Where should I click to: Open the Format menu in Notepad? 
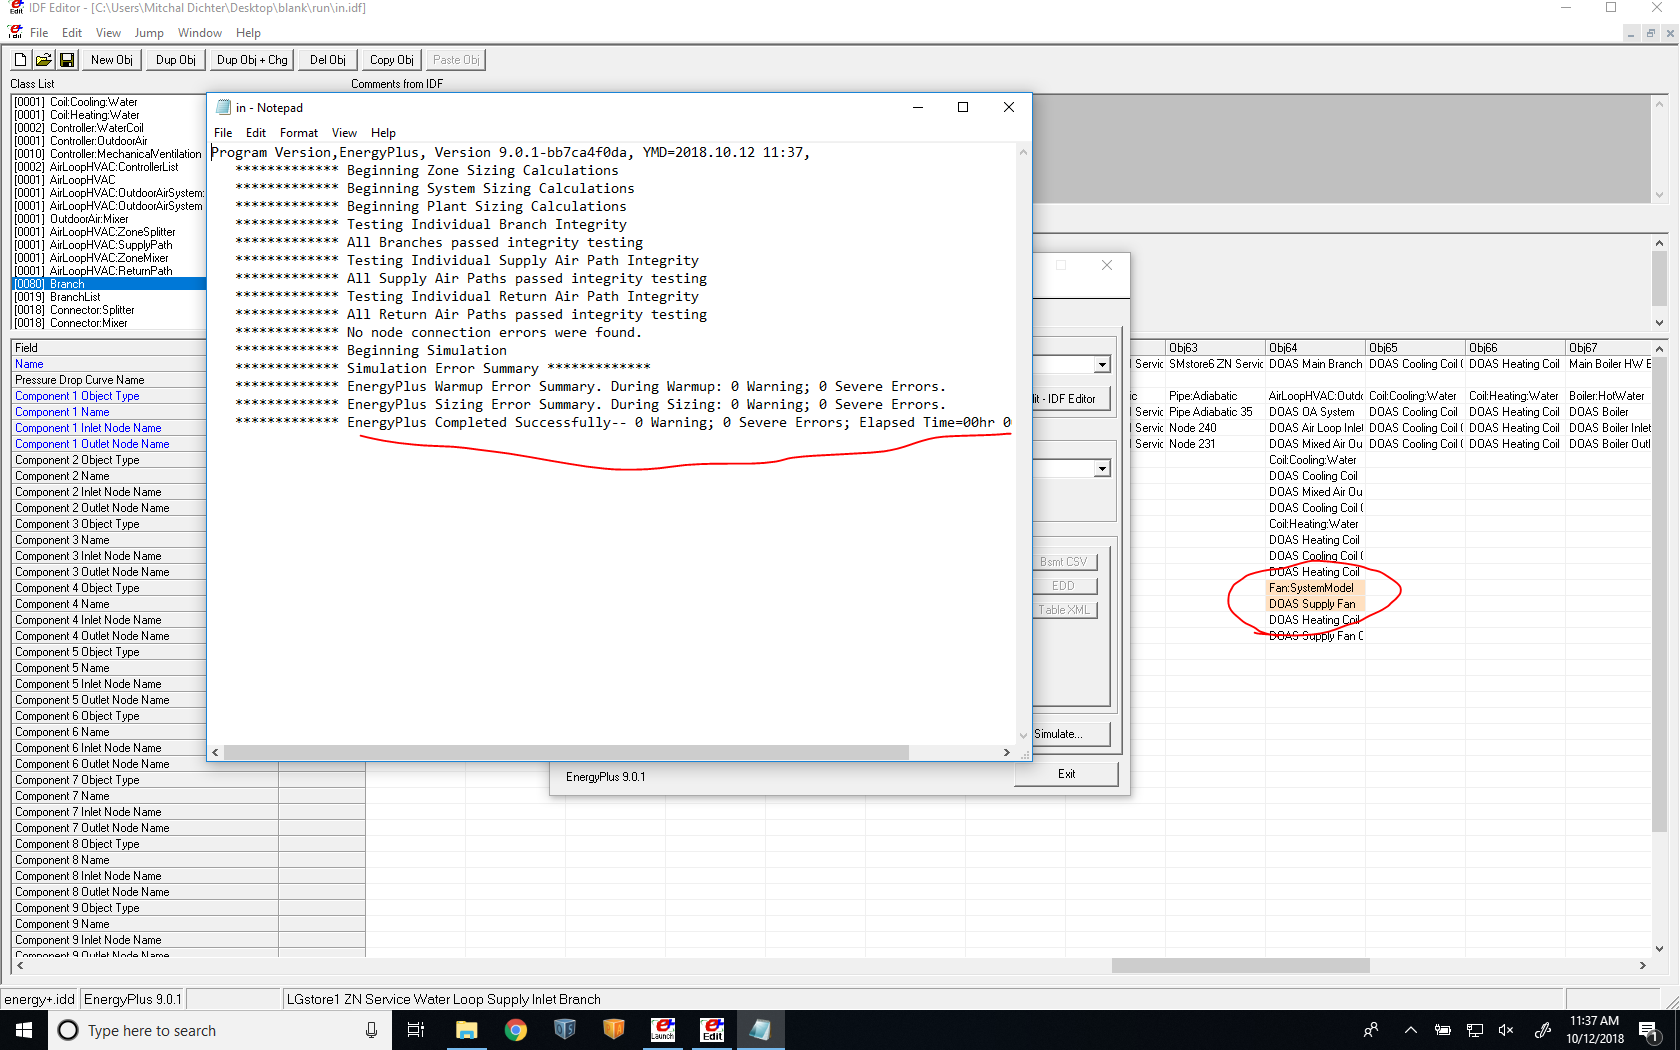(x=299, y=133)
